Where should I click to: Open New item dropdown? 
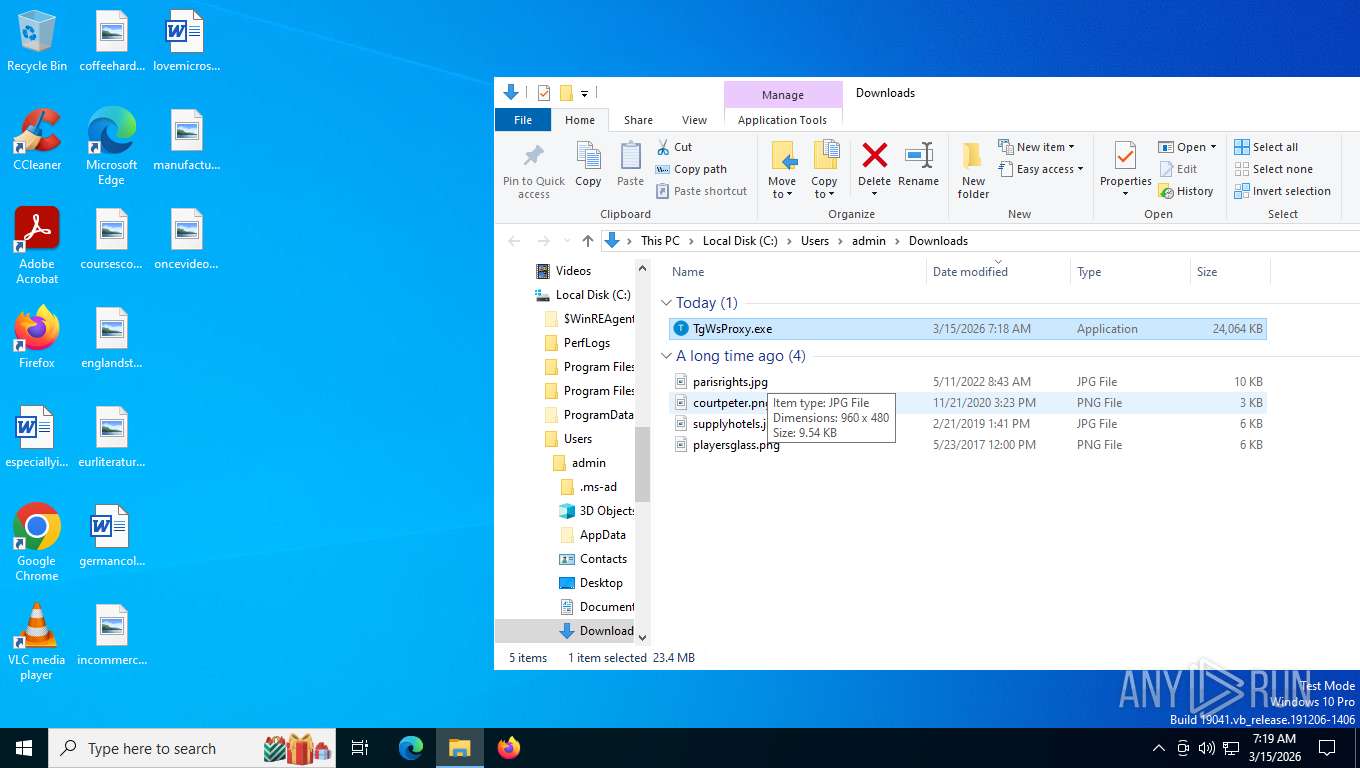click(x=1037, y=147)
